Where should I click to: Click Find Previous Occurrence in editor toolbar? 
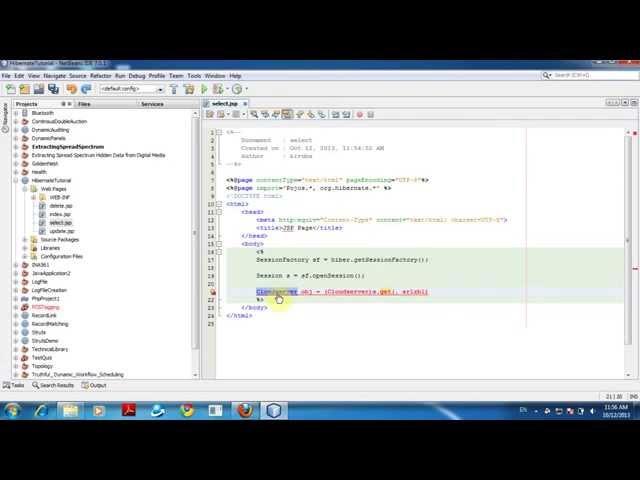tap(265, 115)
